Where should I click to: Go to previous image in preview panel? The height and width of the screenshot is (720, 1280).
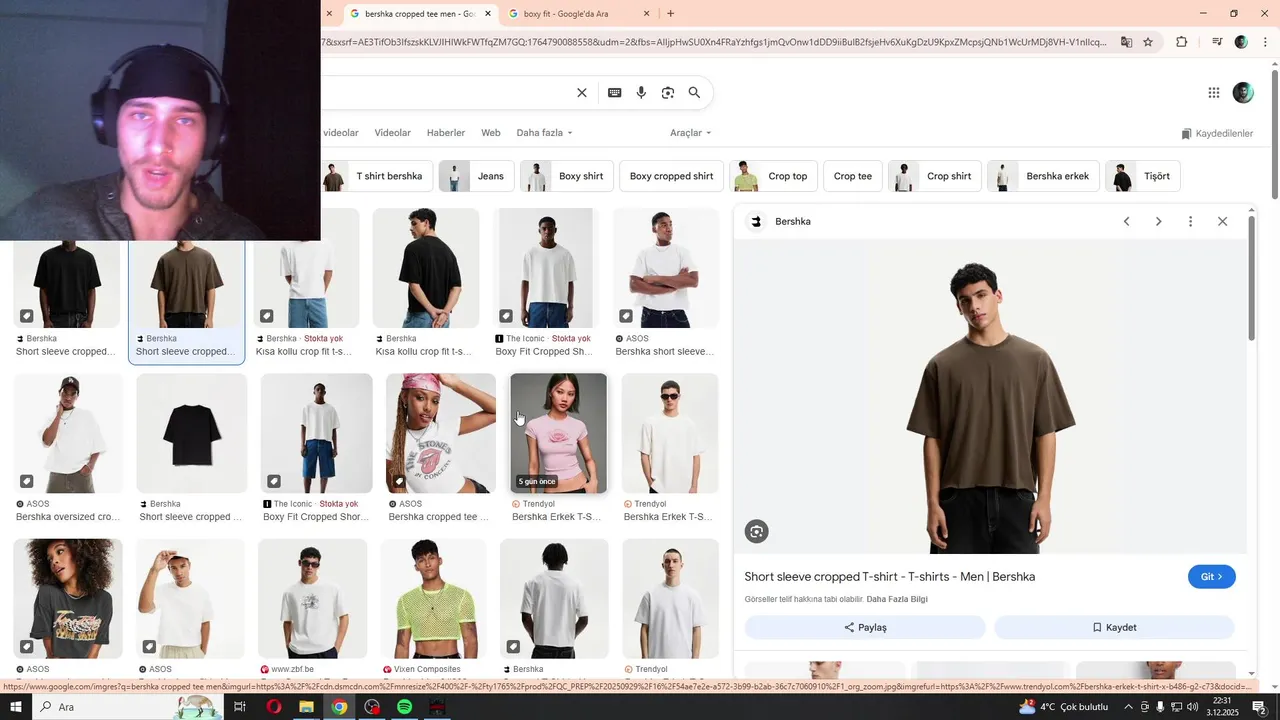tap(1126, 222)
